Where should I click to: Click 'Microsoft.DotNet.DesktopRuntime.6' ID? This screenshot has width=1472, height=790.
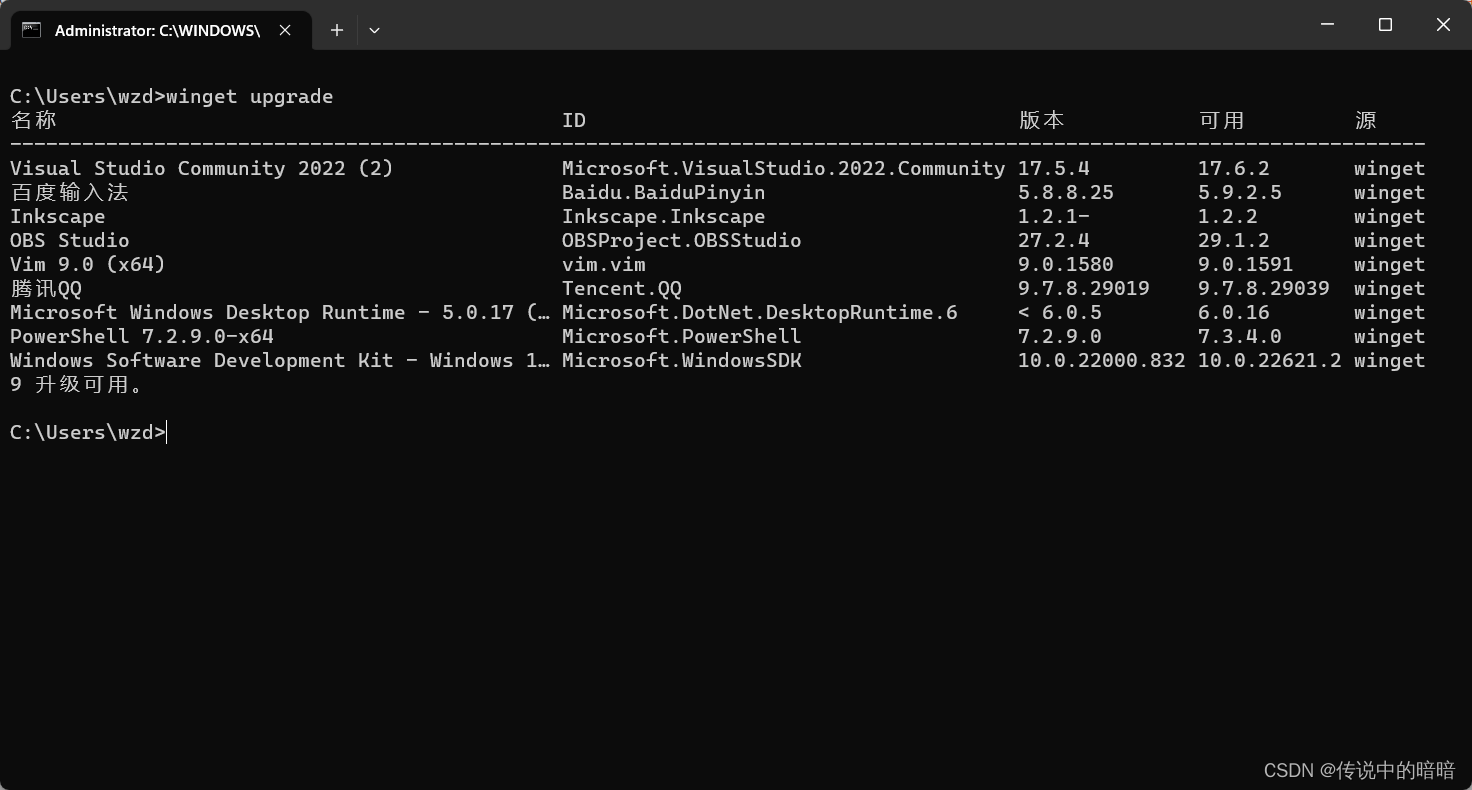(760, 312)
